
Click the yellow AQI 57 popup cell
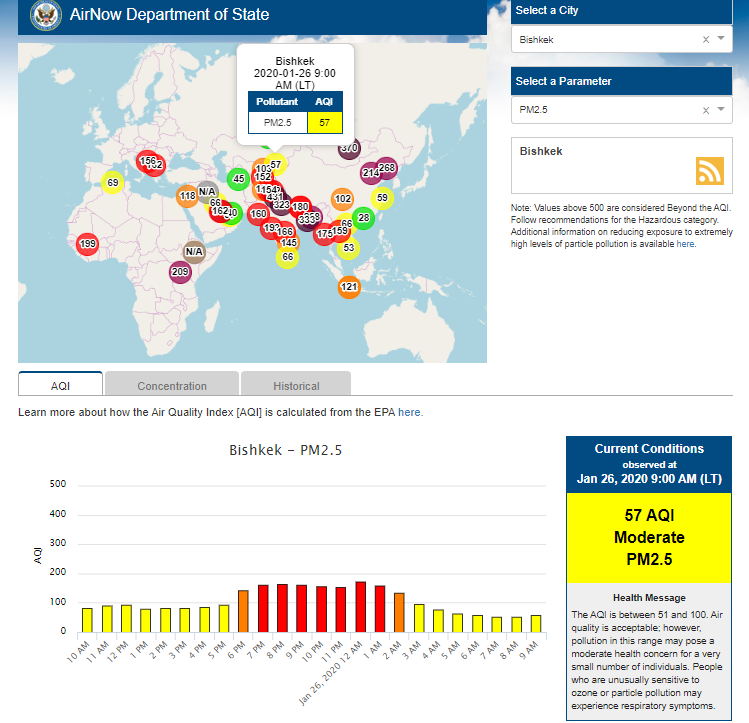[x=324, y=122]
